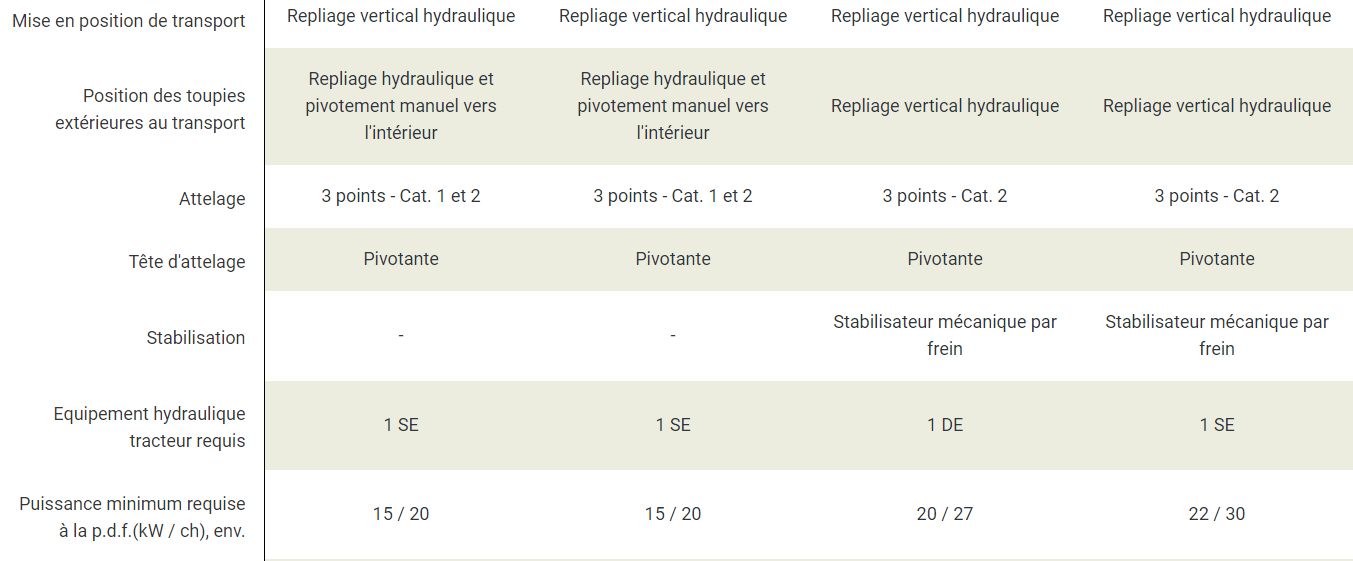1353x561 pixels.
Task: Click '3 points - Cat. 2' in last column
Action: point(1217,196)
